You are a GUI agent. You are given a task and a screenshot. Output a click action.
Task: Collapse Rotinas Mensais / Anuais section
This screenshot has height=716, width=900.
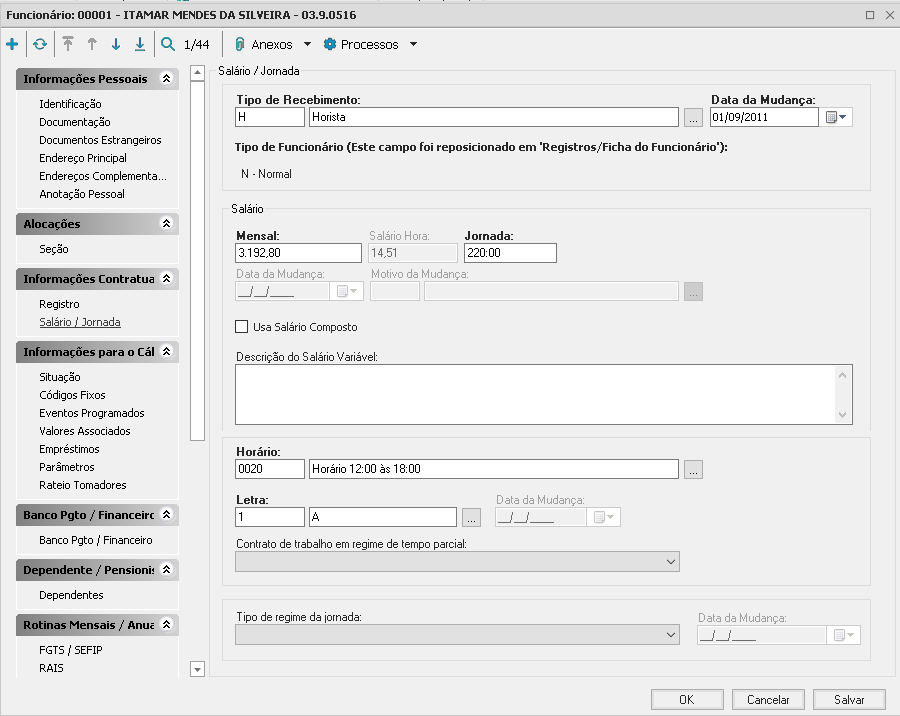point(166,625)
